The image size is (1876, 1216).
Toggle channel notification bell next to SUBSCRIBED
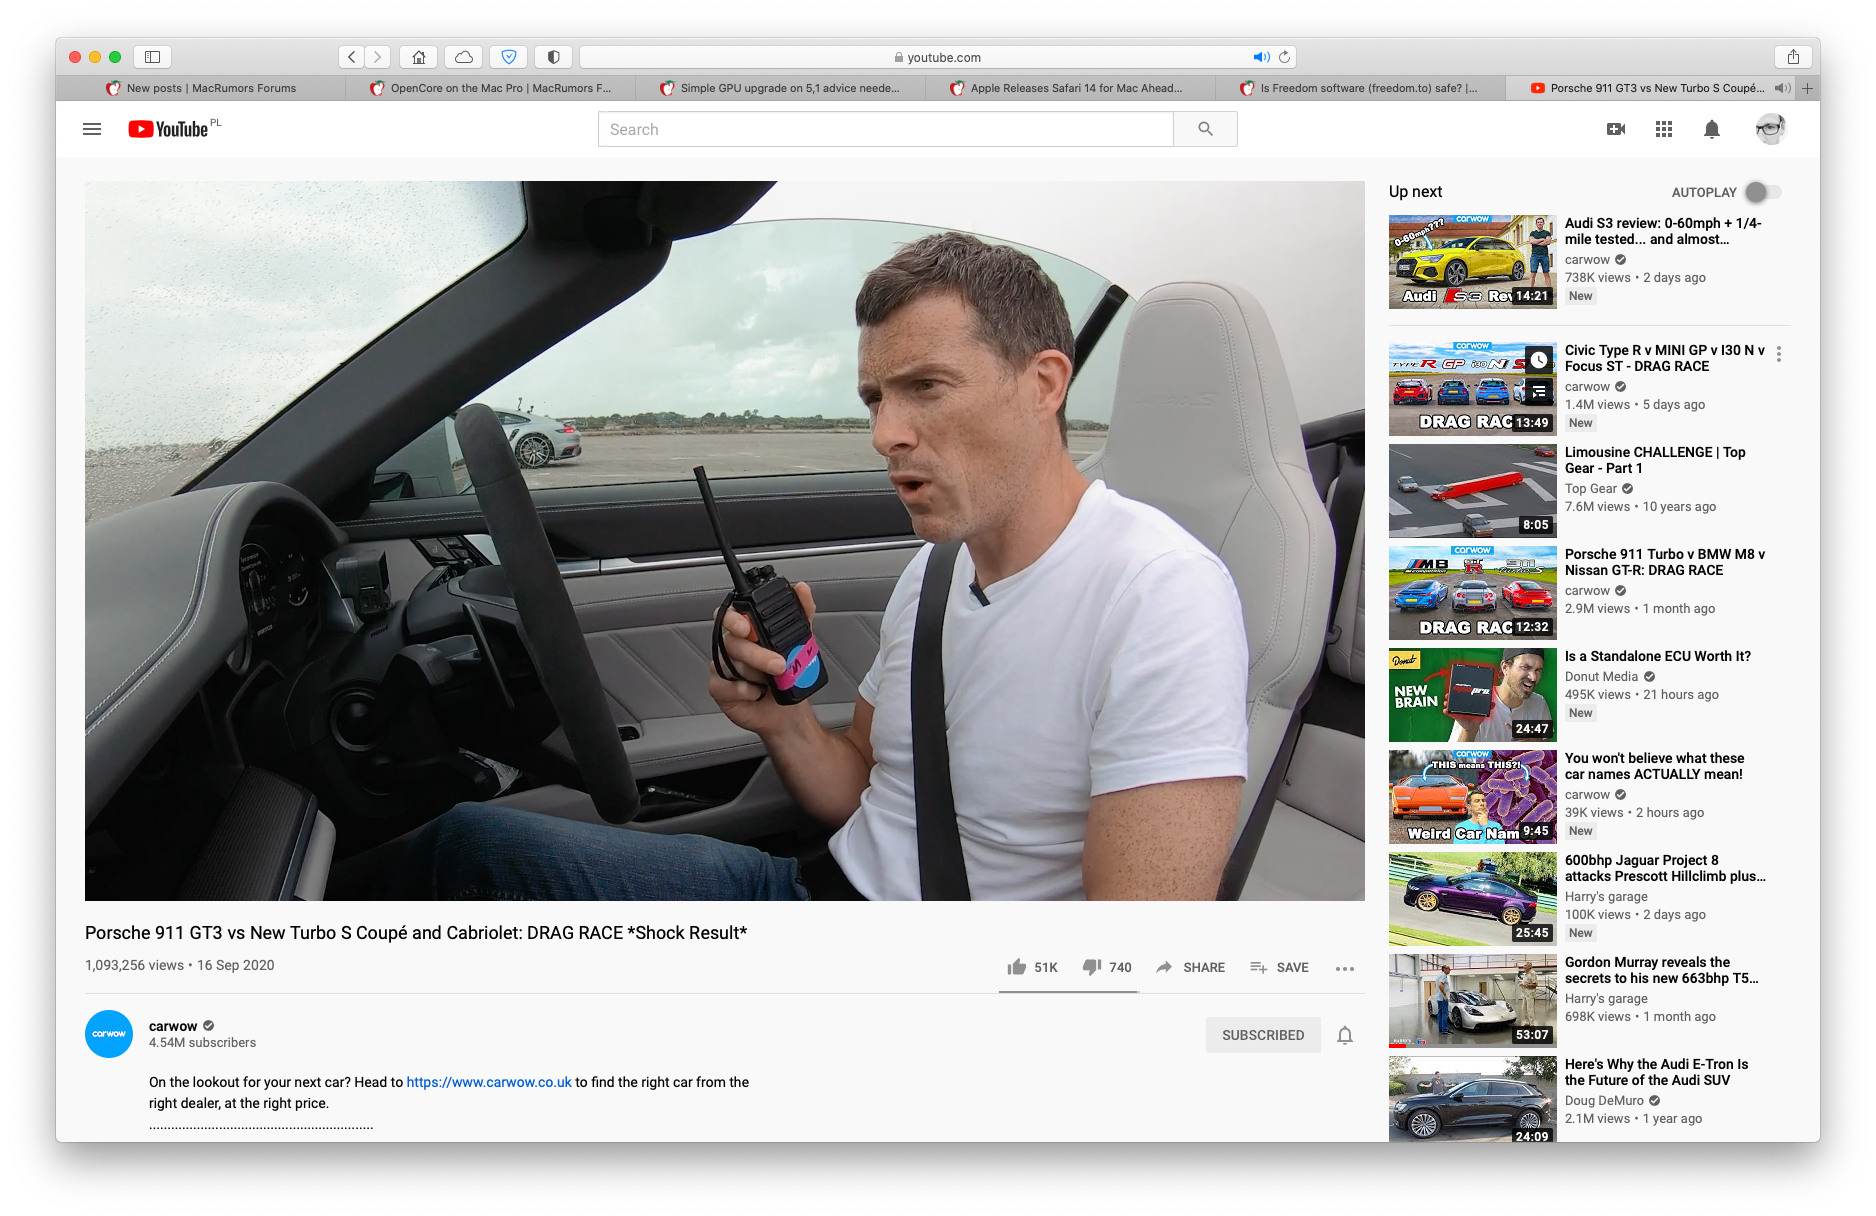point(1345,1035)
